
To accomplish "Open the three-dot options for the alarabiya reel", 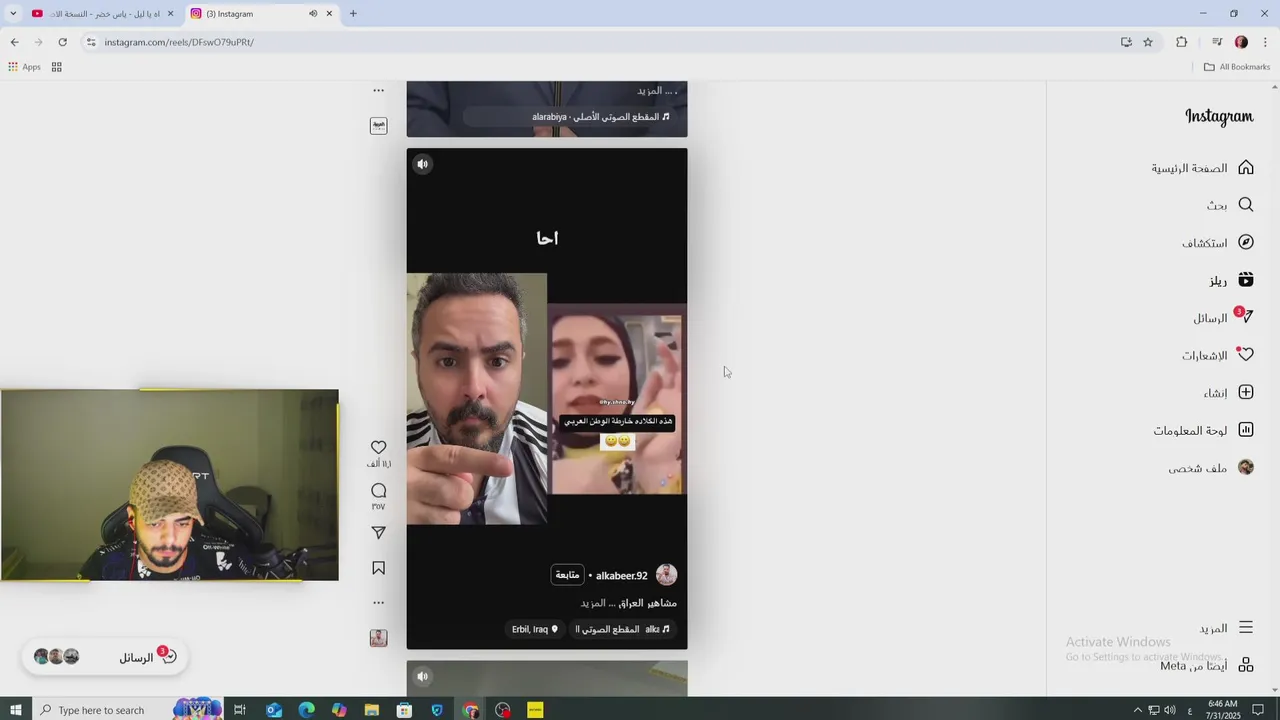I will (378, 90).
